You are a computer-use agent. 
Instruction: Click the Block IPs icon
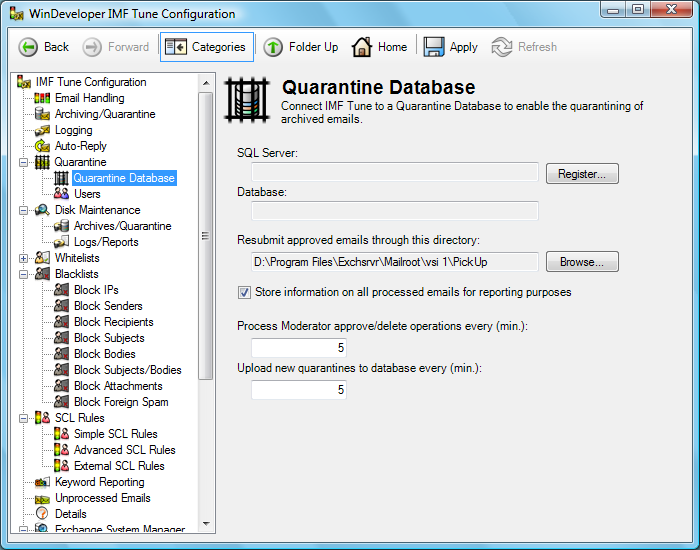click(x=62, y=290)
